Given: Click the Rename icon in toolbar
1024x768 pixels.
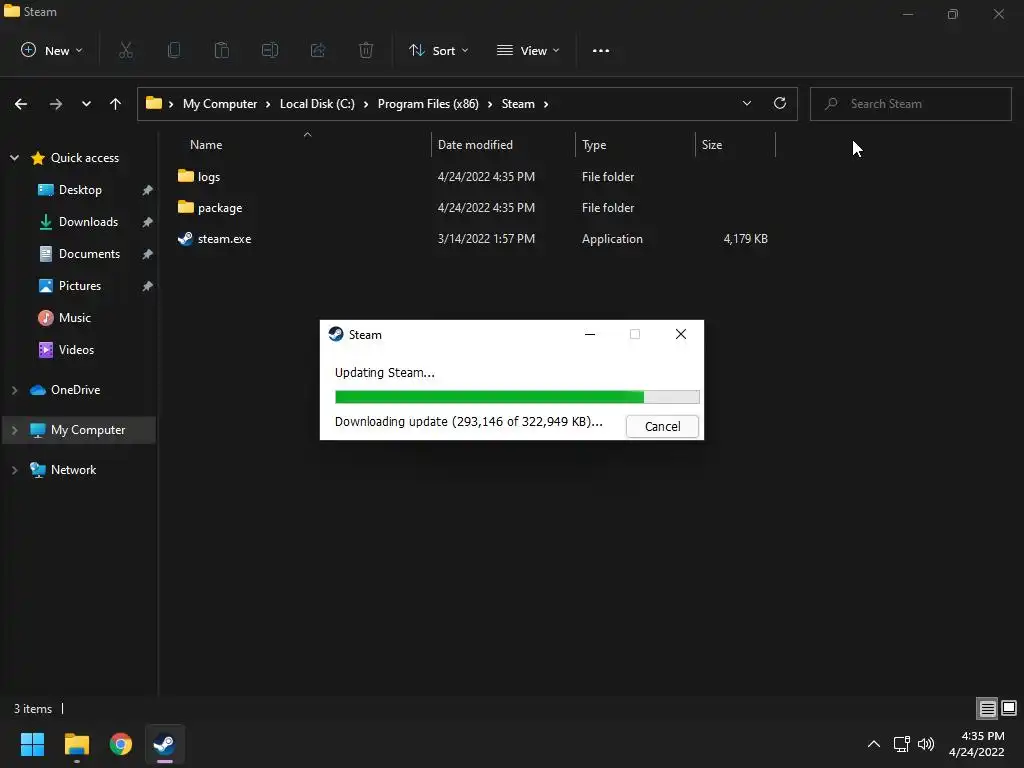Looking at the screenshot, I should click(270, 50).
